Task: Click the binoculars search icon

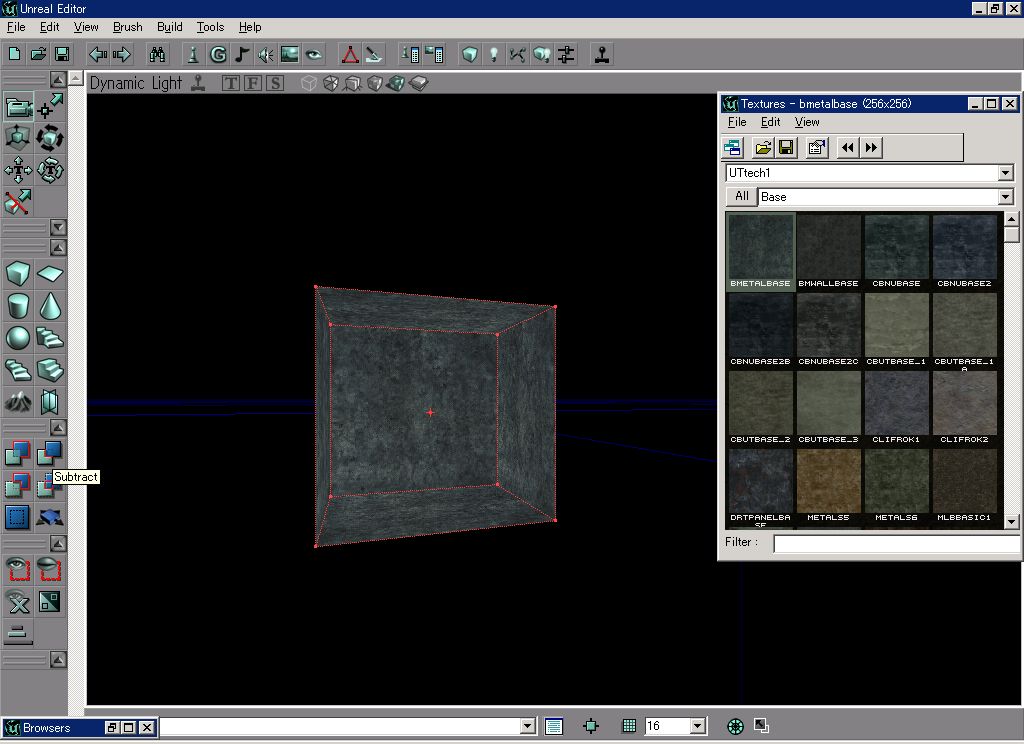Action: tap(157, 55)
